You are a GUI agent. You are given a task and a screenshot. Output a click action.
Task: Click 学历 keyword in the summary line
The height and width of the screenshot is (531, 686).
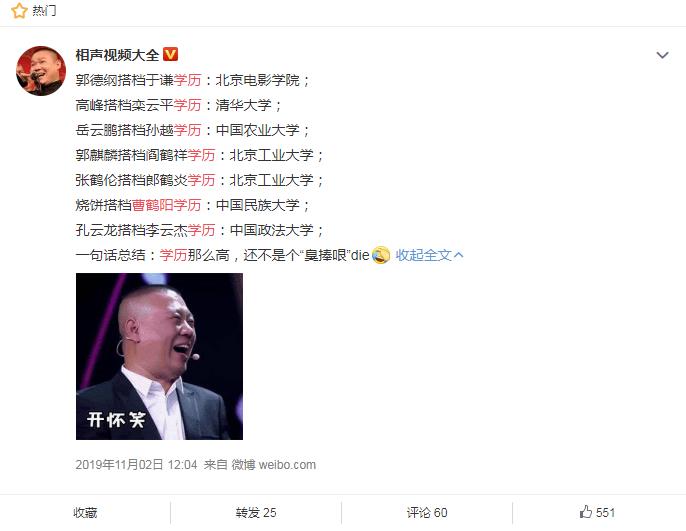pos(173,255)
